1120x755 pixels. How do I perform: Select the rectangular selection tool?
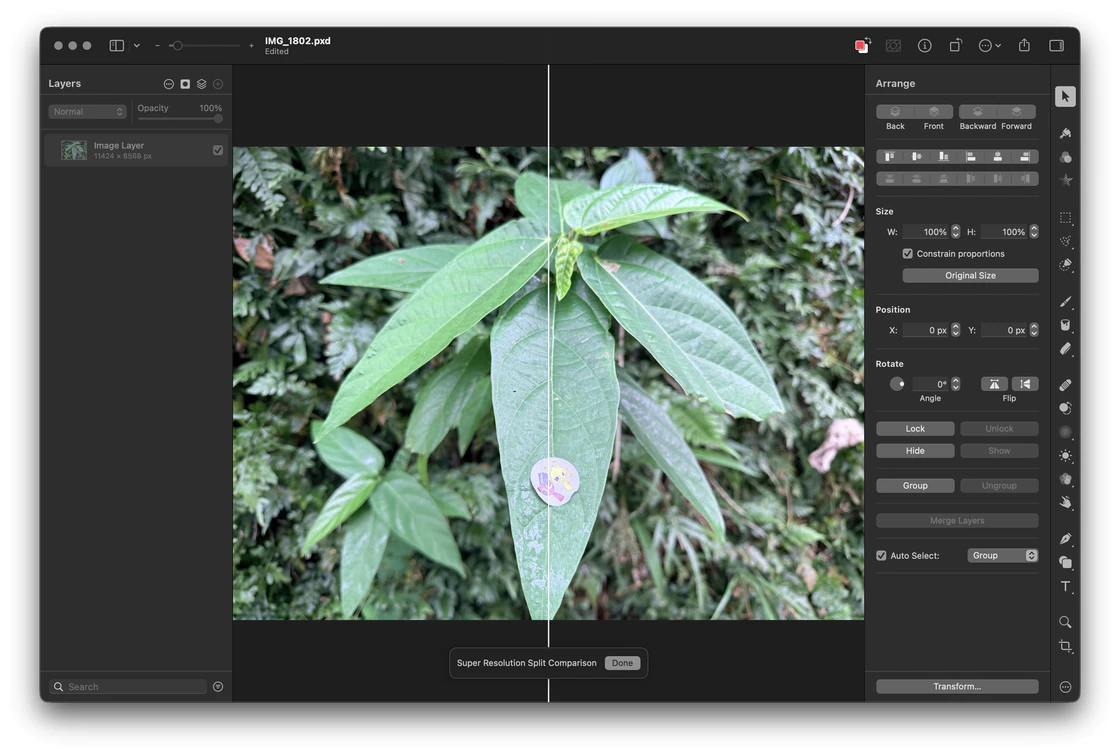coord(1065,217)
